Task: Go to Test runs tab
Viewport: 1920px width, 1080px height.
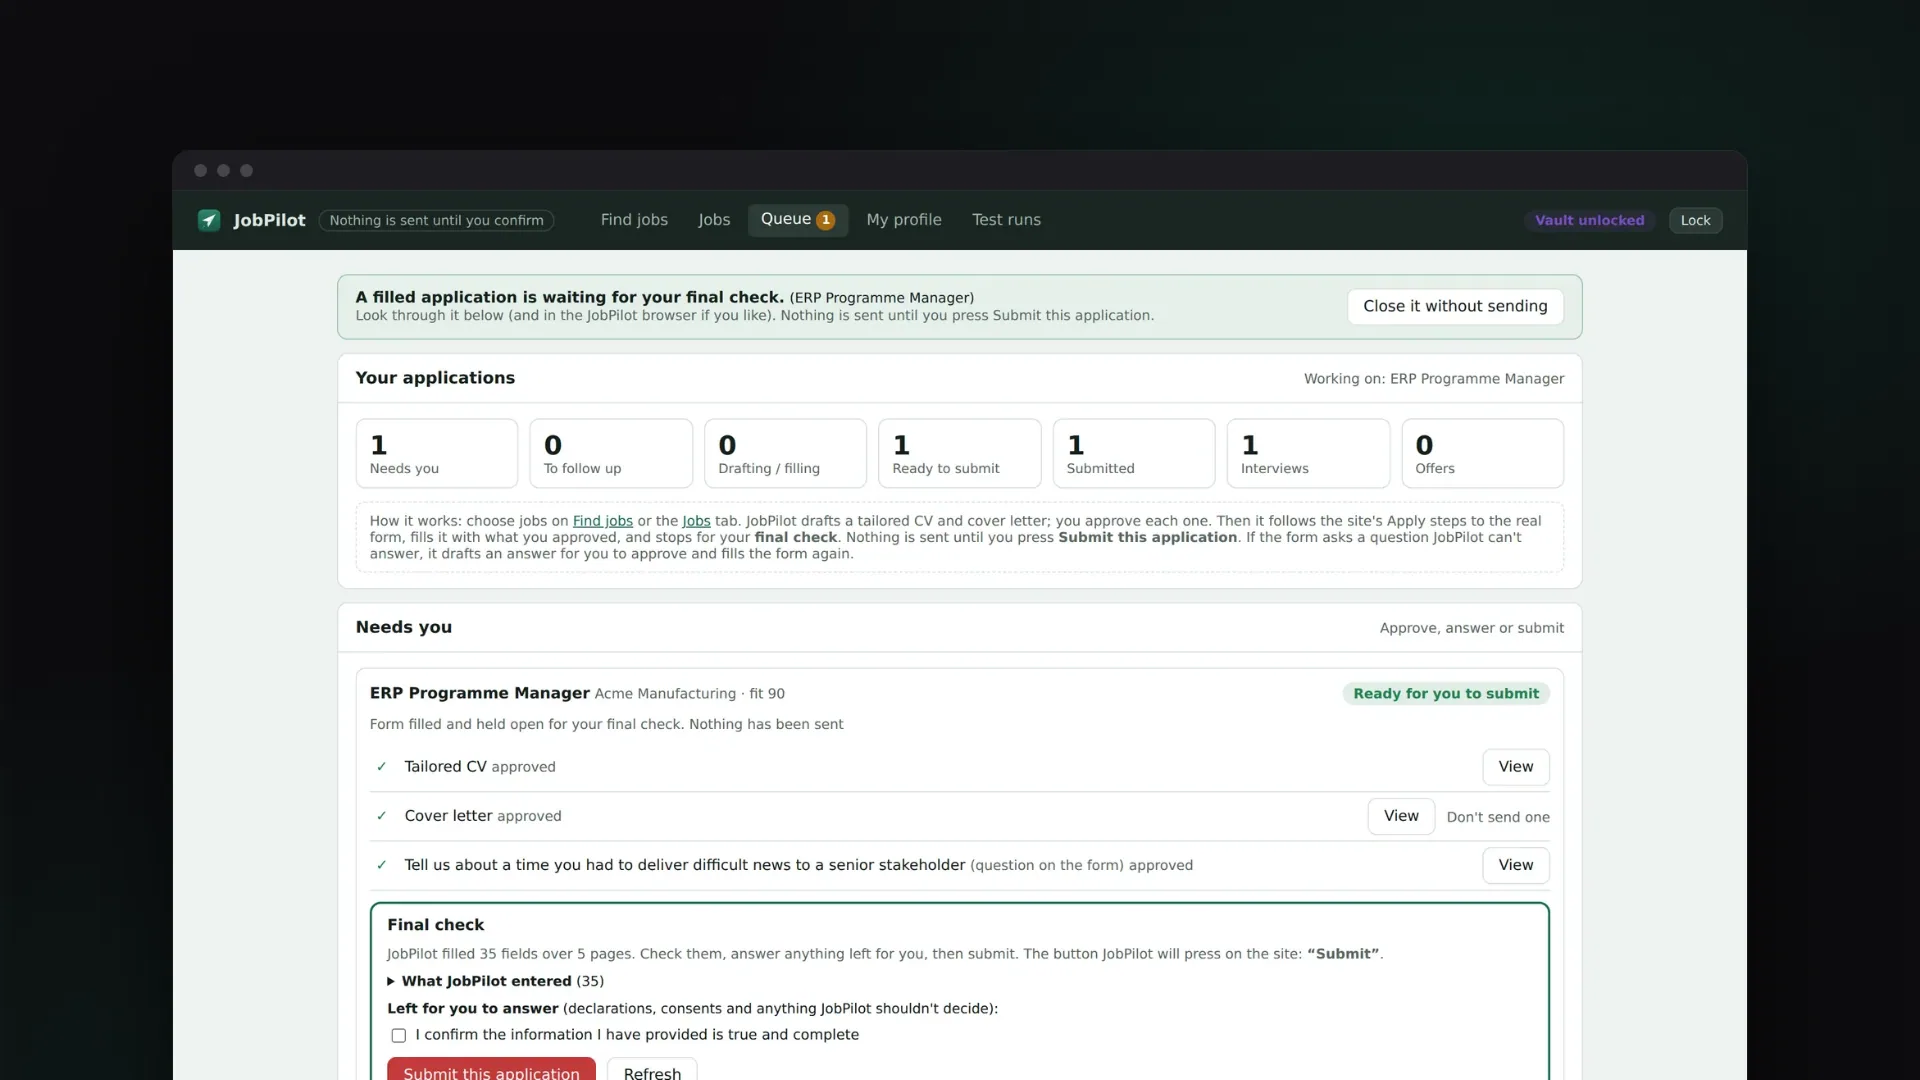Action: [1006, 220]
